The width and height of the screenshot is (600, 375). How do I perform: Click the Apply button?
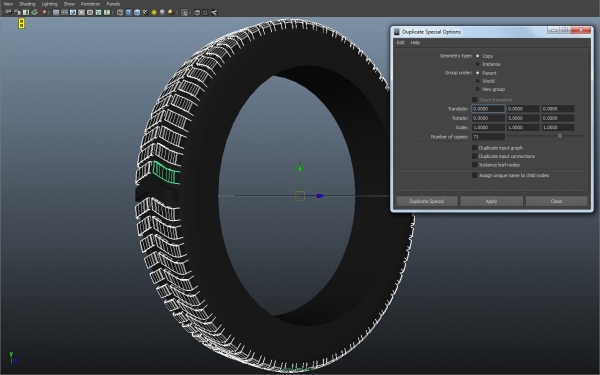click(x=491, y=201)
